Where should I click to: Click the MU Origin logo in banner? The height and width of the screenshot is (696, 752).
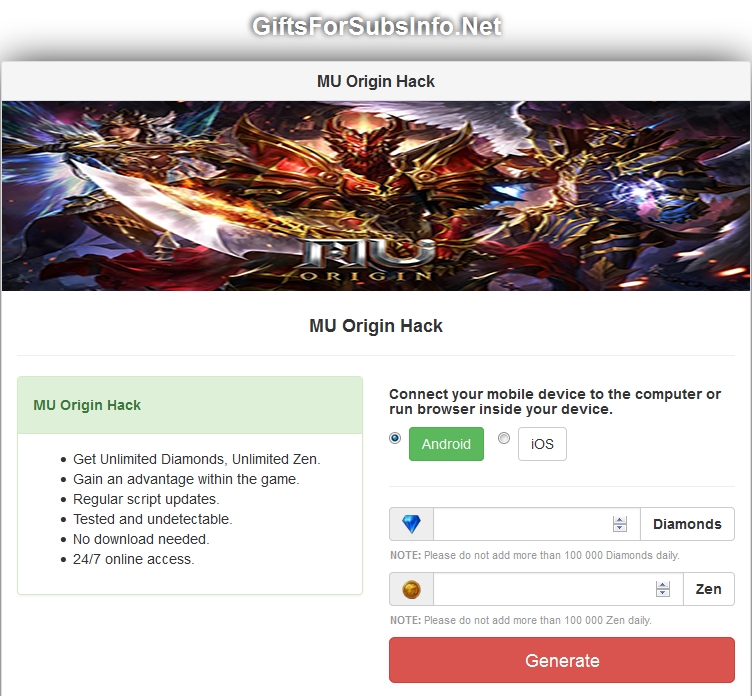[x=368, y=260]
